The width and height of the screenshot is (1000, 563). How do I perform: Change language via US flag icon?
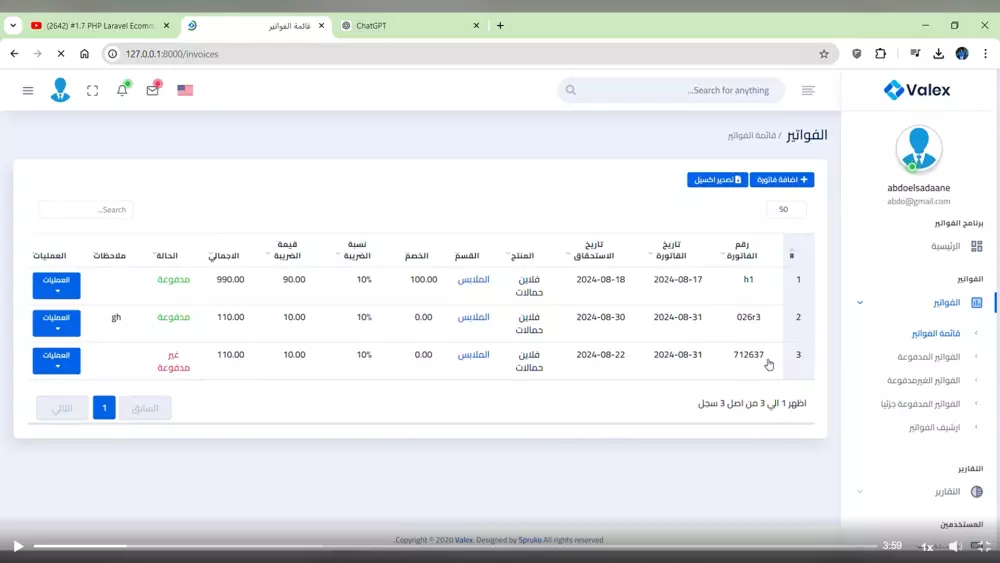(185, 91)
